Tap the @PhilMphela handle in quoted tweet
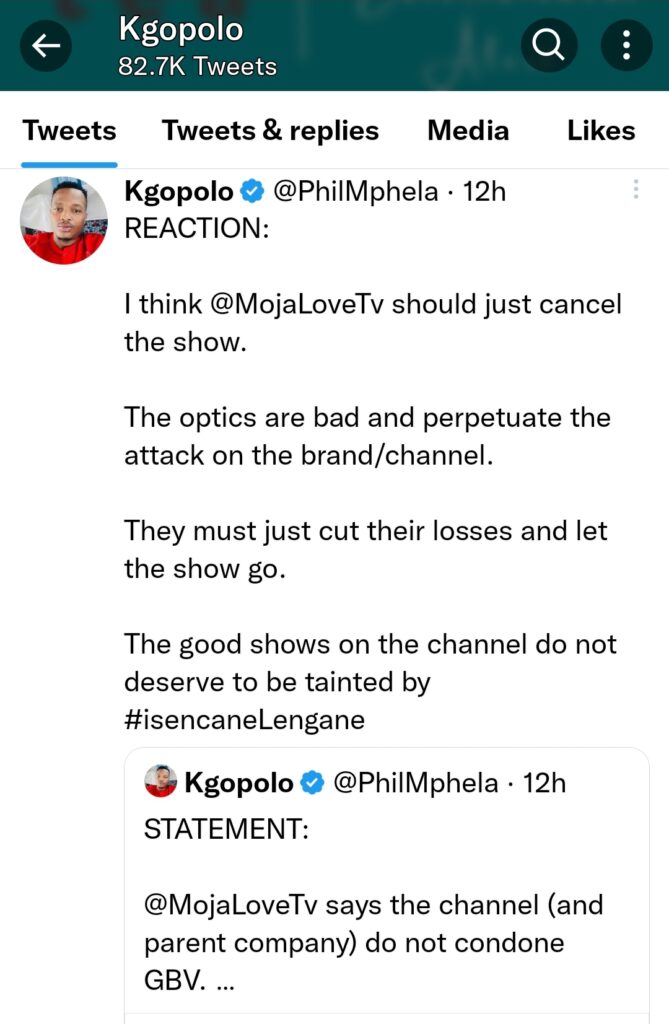Viewport: 669px width, 1024px height. (x=414, y=783)
